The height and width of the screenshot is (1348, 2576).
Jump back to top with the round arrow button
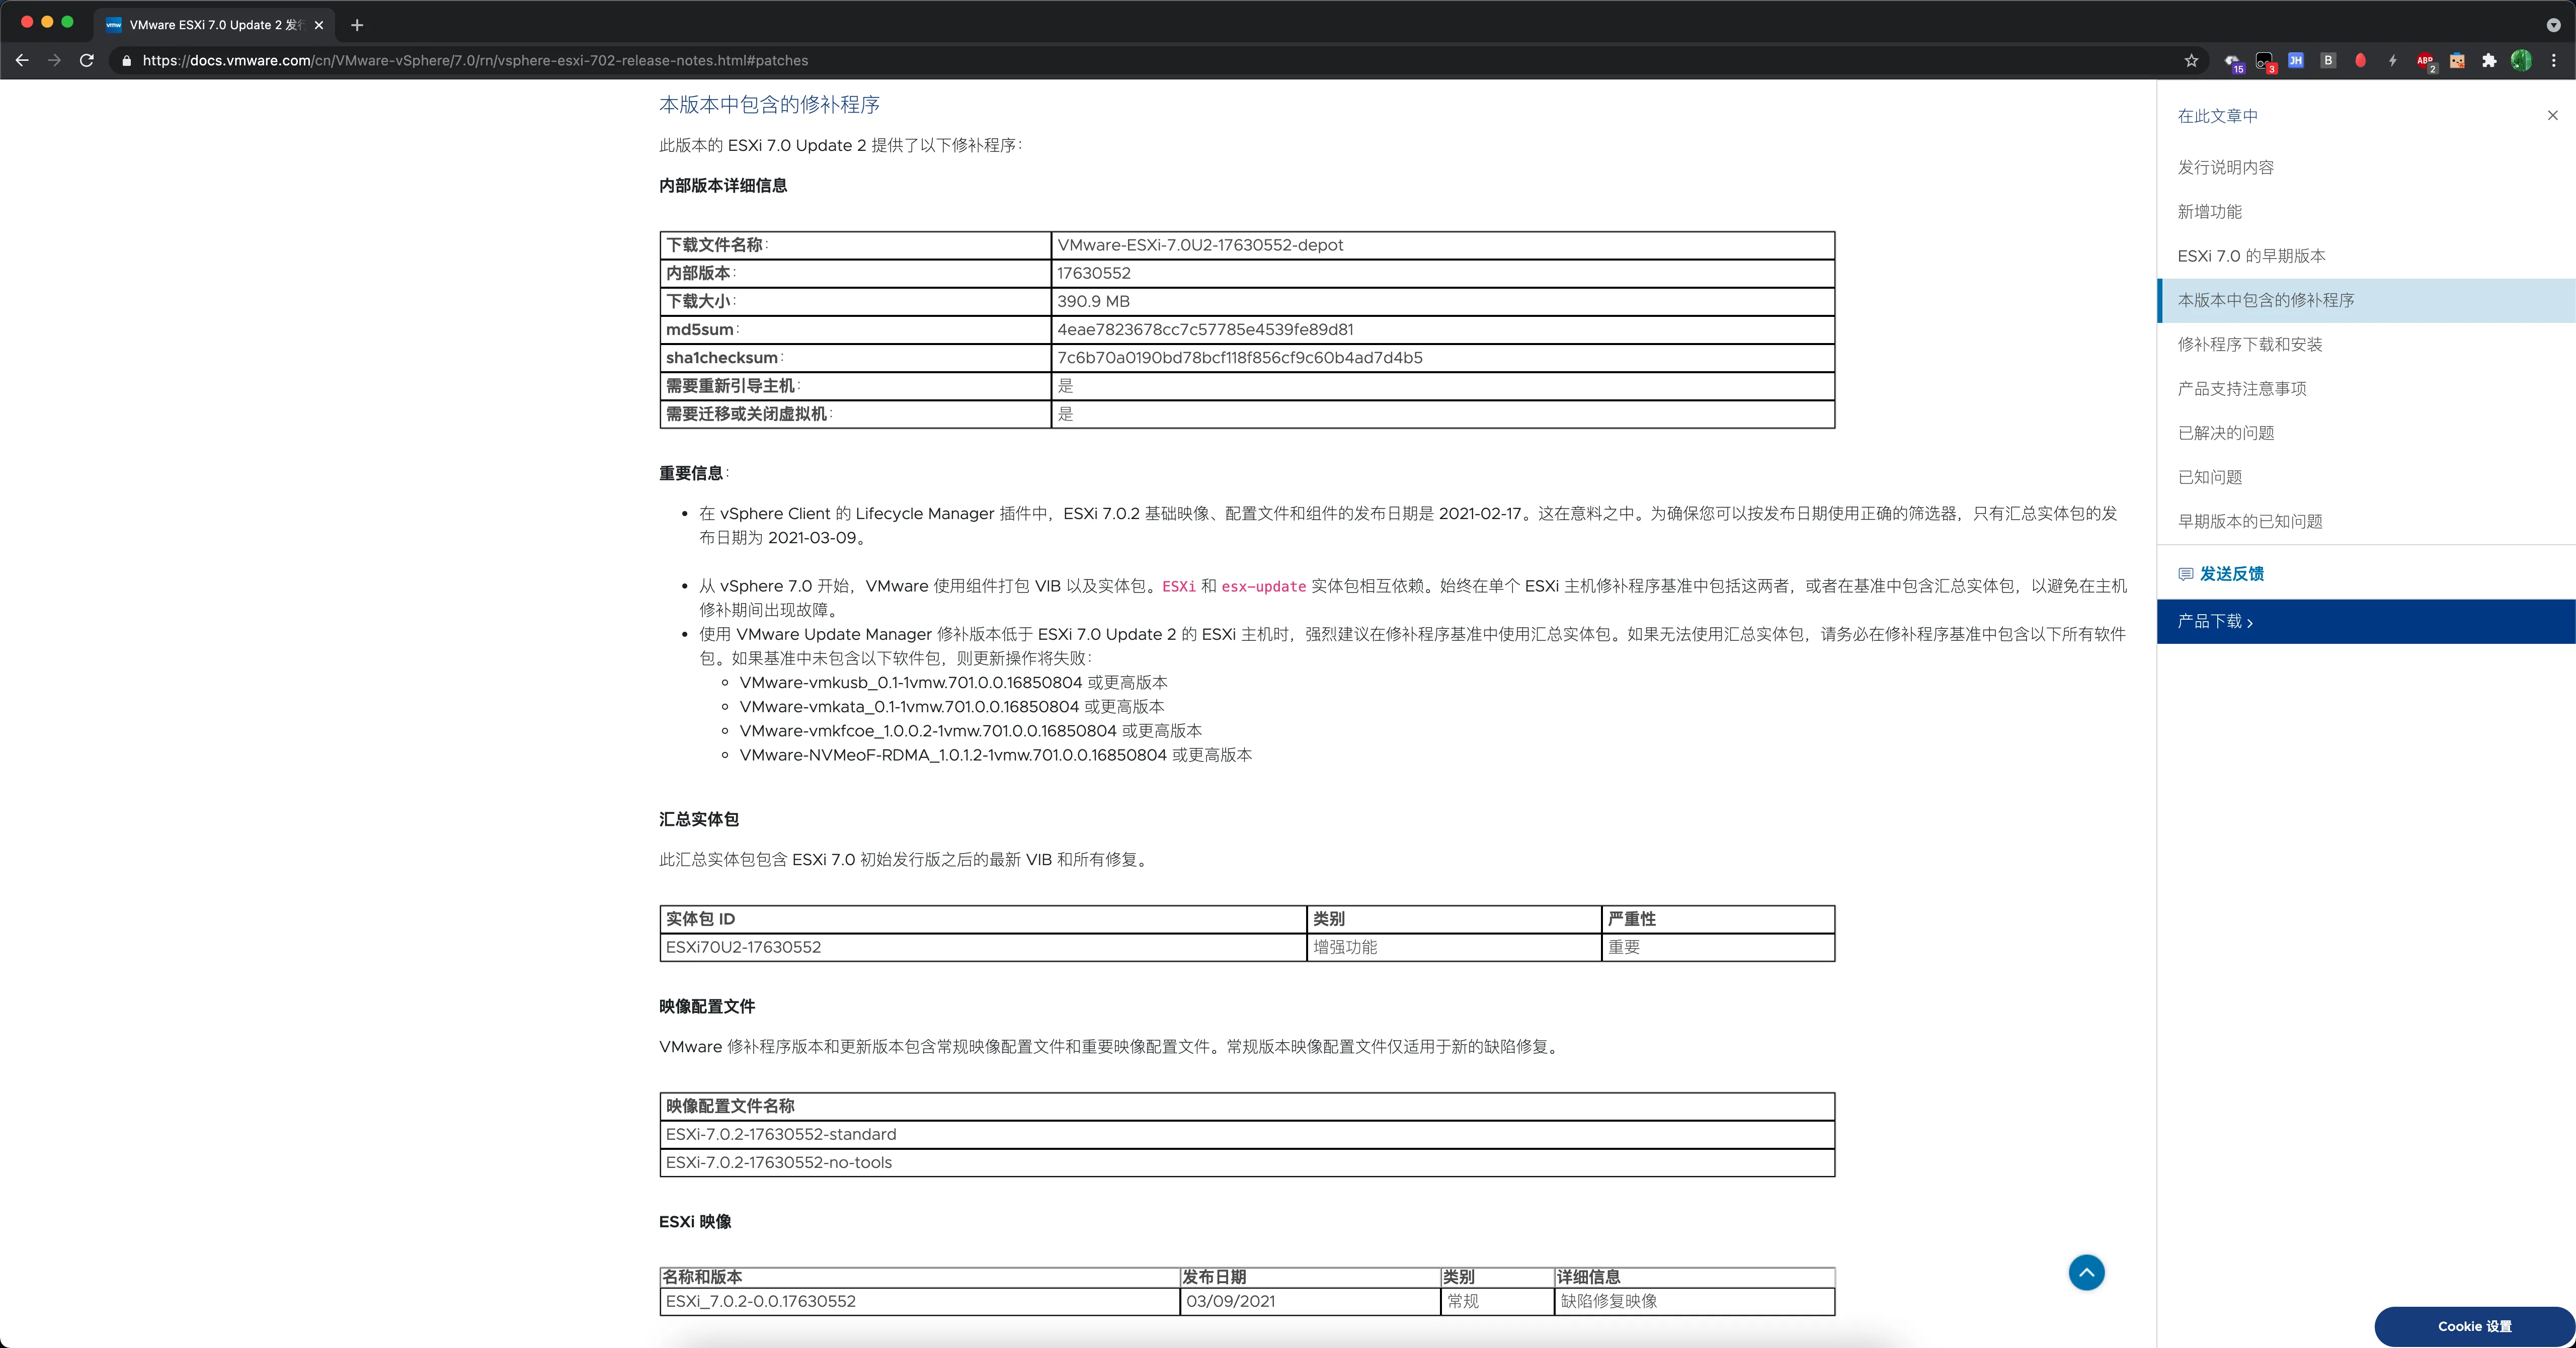pos(2086,1272)
